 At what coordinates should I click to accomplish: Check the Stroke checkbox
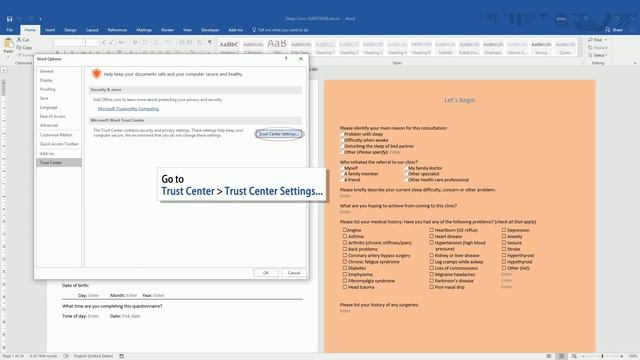[504, 249]
